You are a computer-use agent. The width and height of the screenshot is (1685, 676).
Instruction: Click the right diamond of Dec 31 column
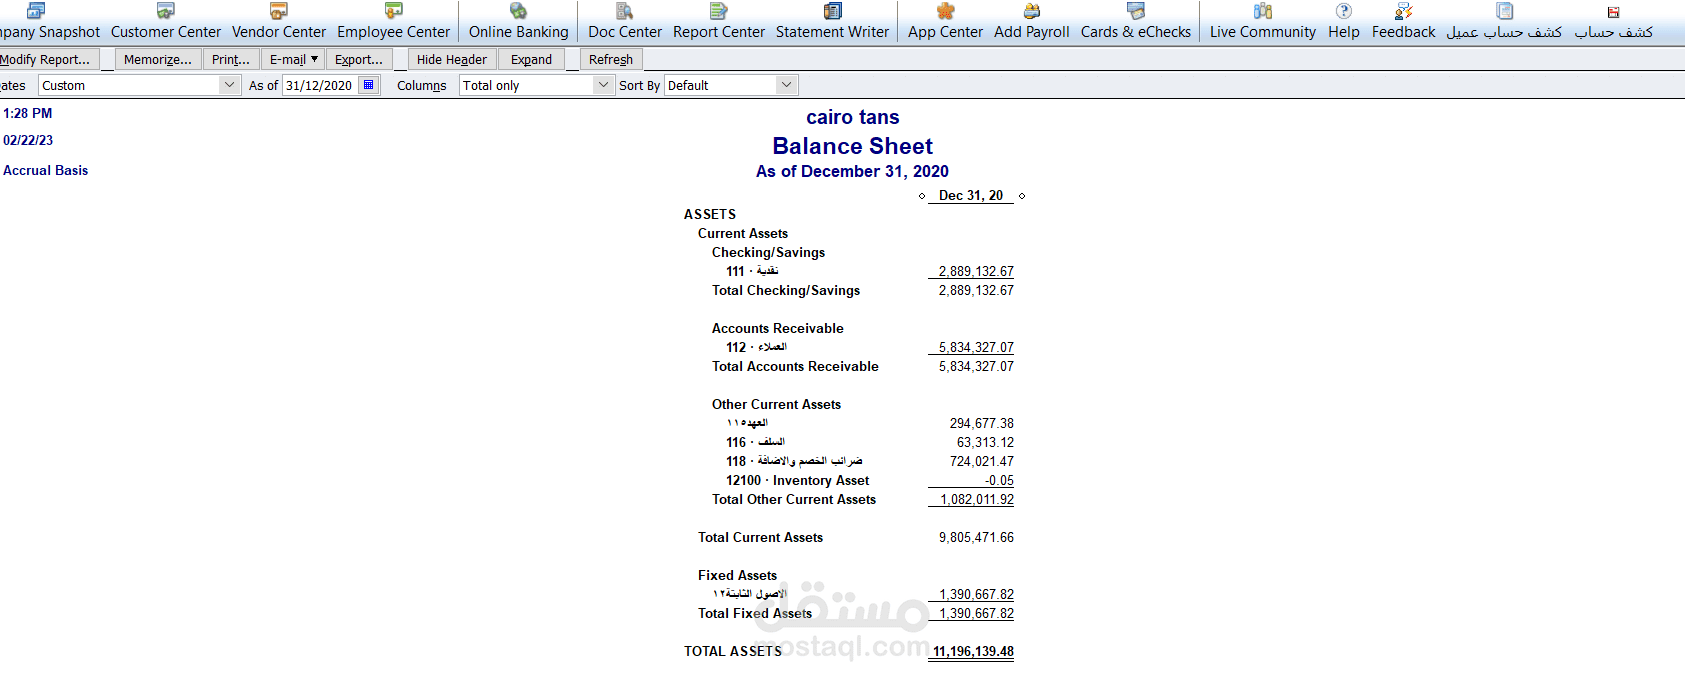coord(1022,196)
